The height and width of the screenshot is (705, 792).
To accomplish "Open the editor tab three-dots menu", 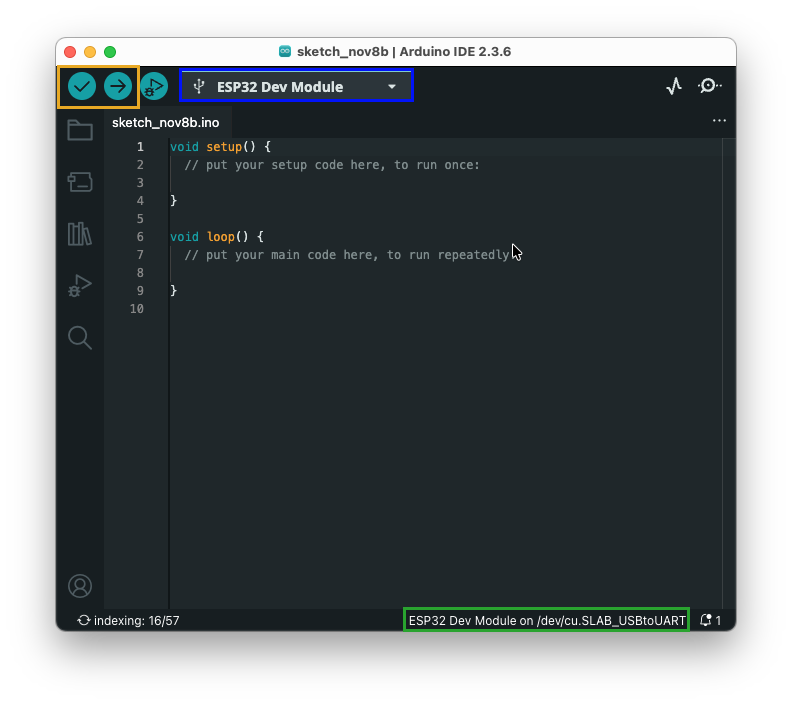I will 719,121.
